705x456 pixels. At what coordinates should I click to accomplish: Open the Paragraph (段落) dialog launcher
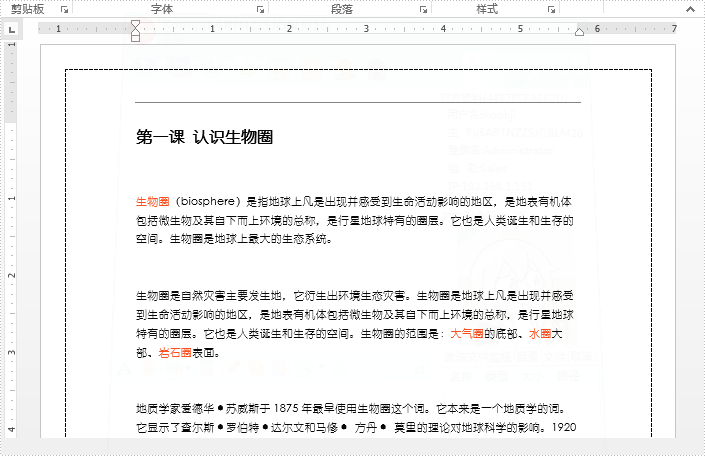(423, 9)
